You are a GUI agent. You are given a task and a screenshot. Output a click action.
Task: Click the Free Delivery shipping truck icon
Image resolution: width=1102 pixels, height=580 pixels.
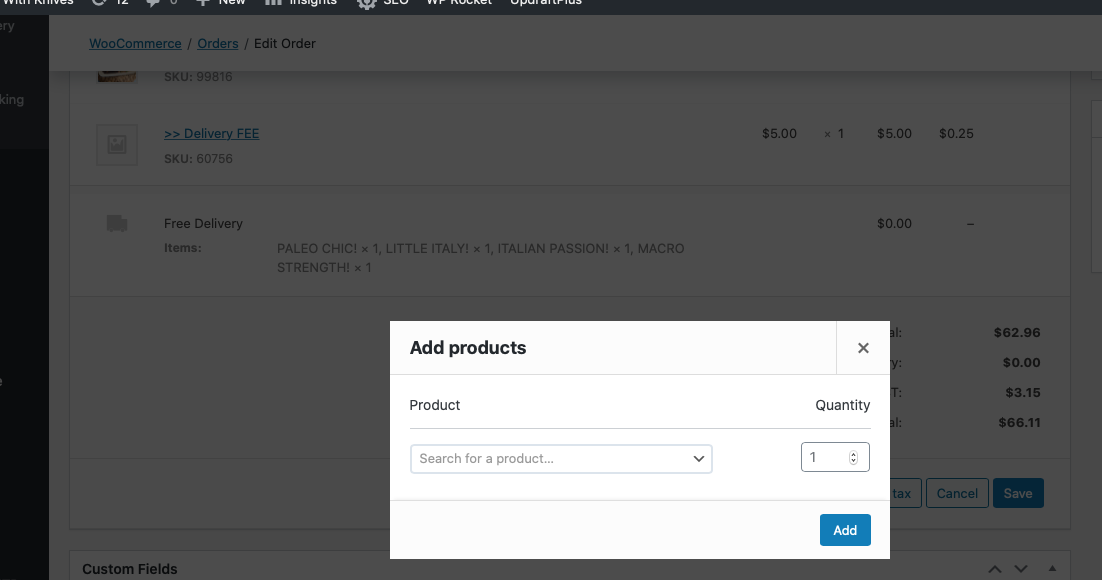click(116, 223)
